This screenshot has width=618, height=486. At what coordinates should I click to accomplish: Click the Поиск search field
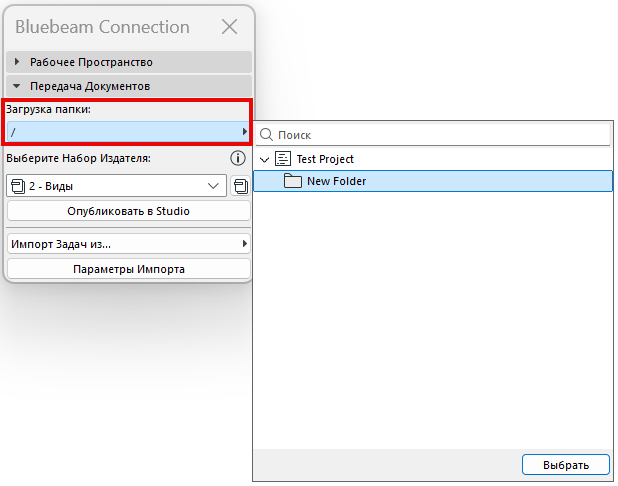[440, 134]
